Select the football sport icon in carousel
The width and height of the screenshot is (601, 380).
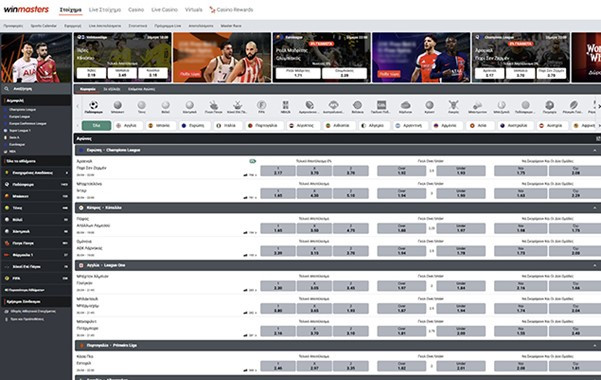pos(94,106)
